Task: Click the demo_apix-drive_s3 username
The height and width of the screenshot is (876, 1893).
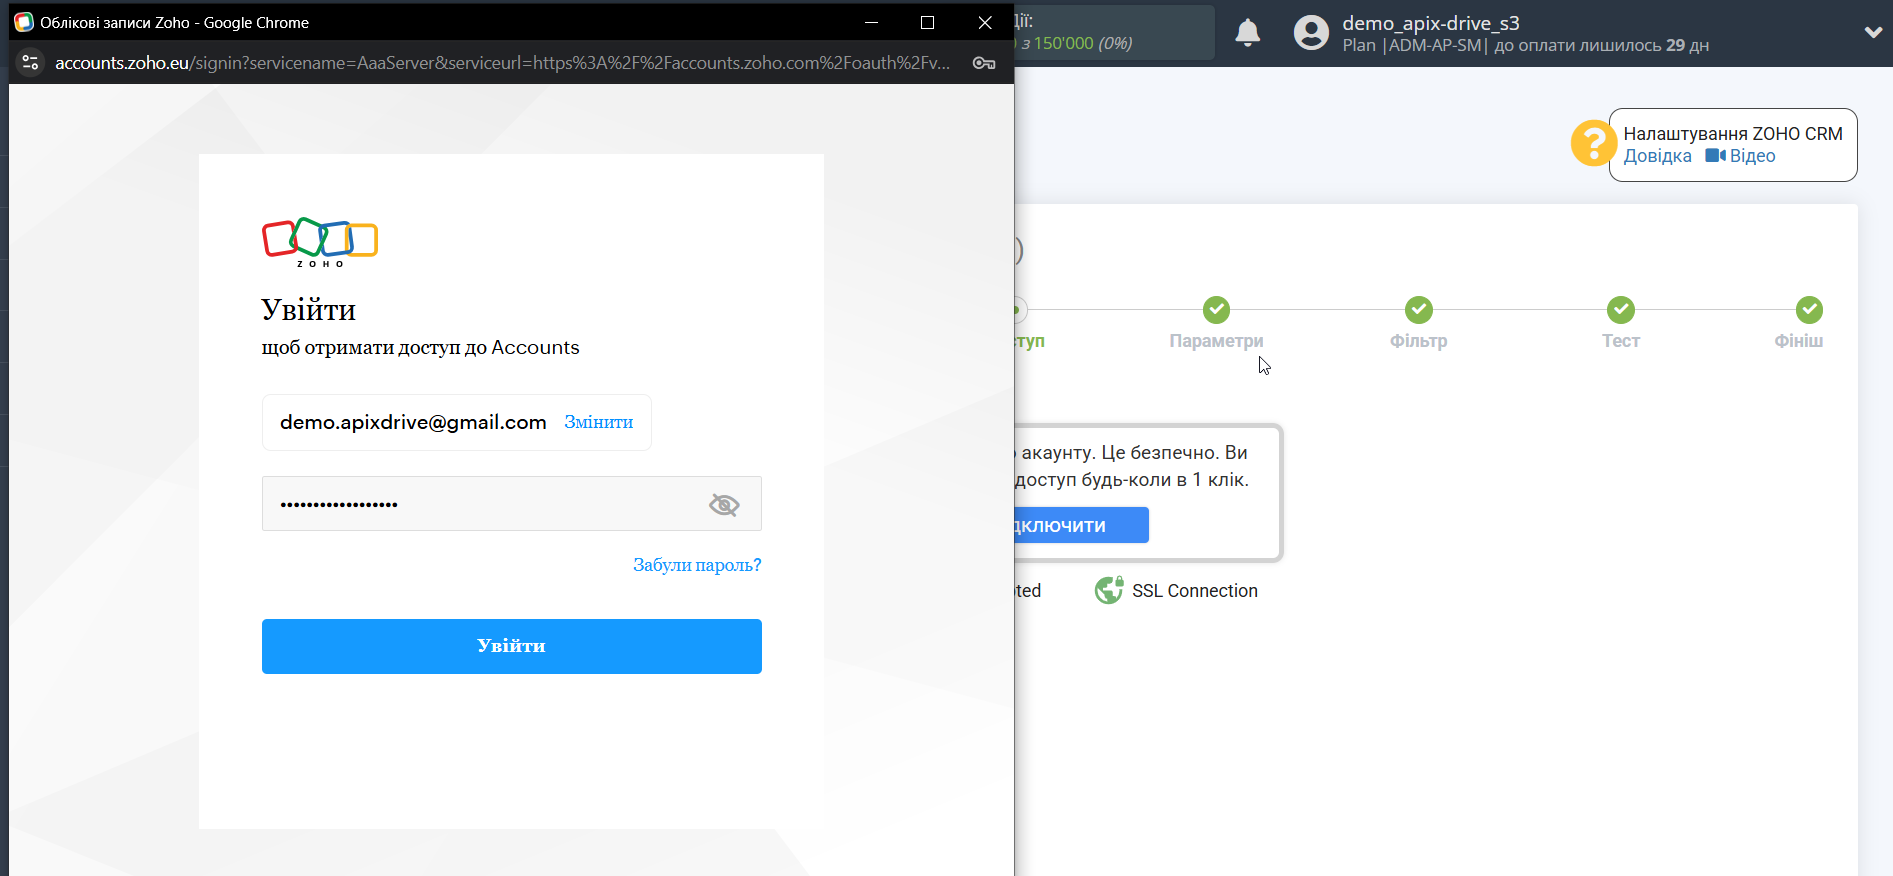Action: 1430,23
